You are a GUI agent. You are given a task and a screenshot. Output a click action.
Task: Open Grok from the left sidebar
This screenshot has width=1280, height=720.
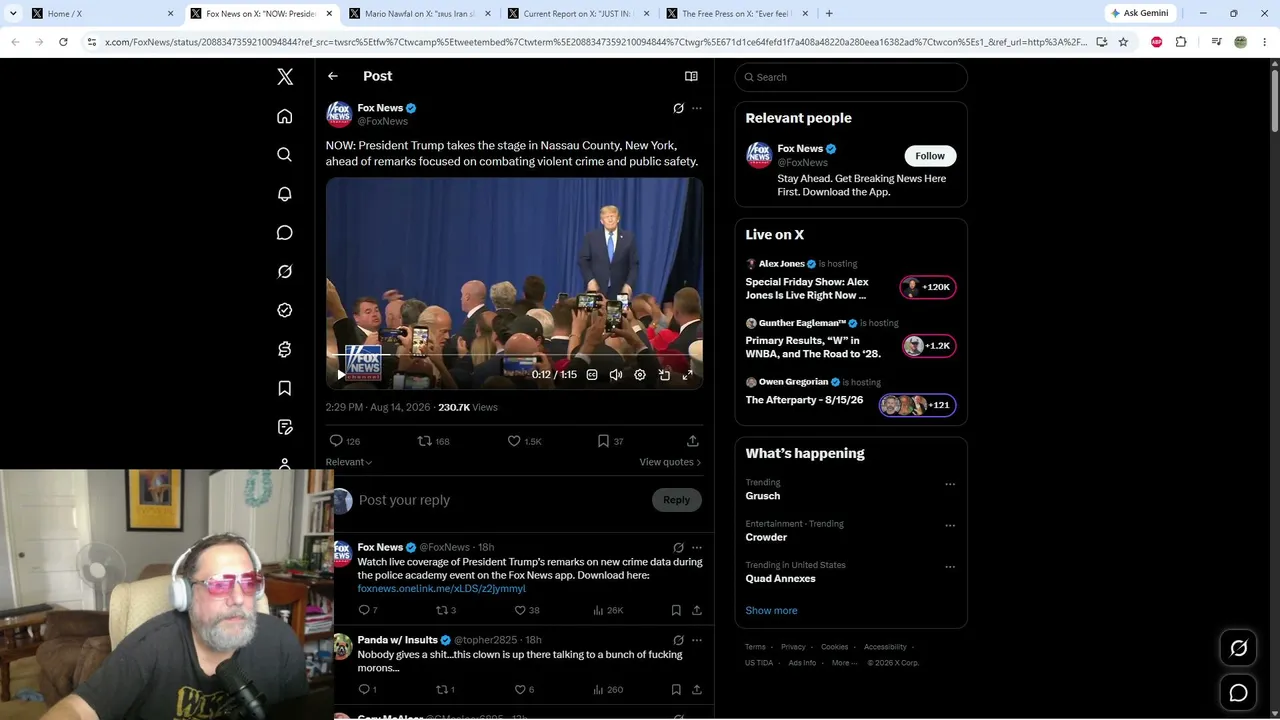(x=285, y=272)
